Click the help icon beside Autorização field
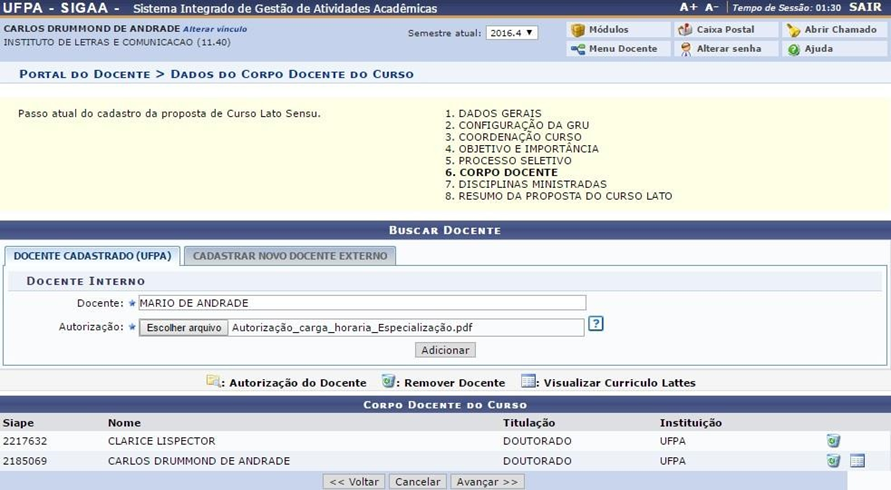The image size is (891, 490). pos(596,324)
